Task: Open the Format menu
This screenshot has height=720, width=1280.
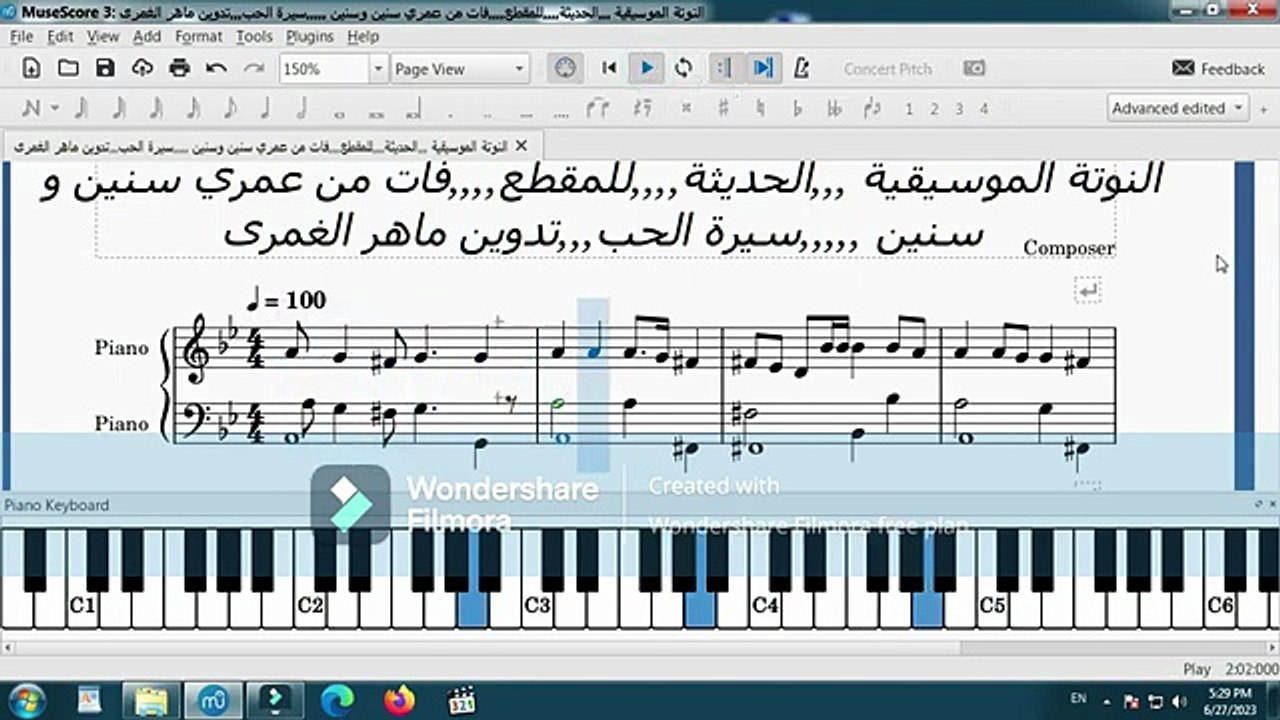Action: (199, 36)
